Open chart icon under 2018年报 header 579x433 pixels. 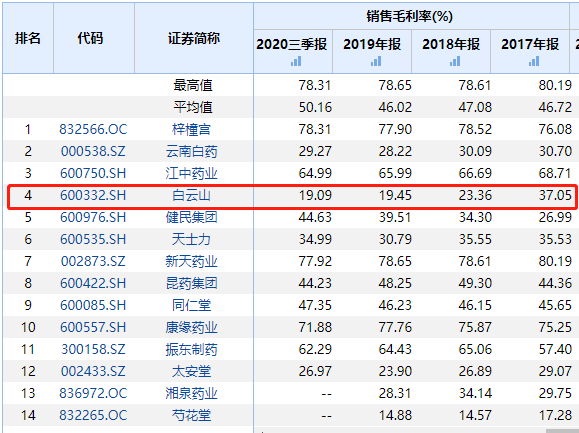click(455, 61)
